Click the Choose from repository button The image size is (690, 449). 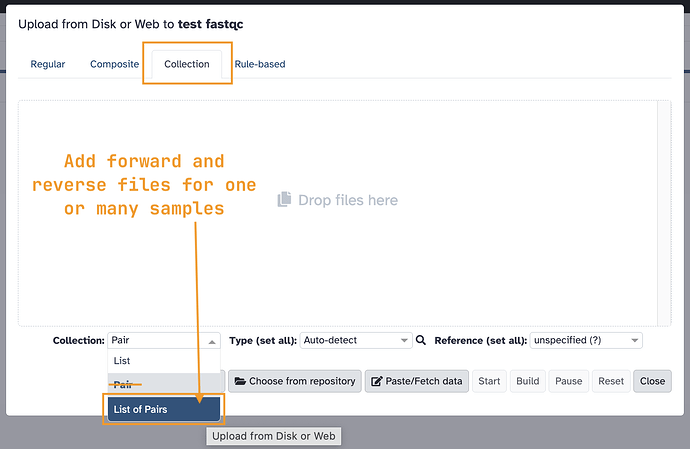coord(295,381)
